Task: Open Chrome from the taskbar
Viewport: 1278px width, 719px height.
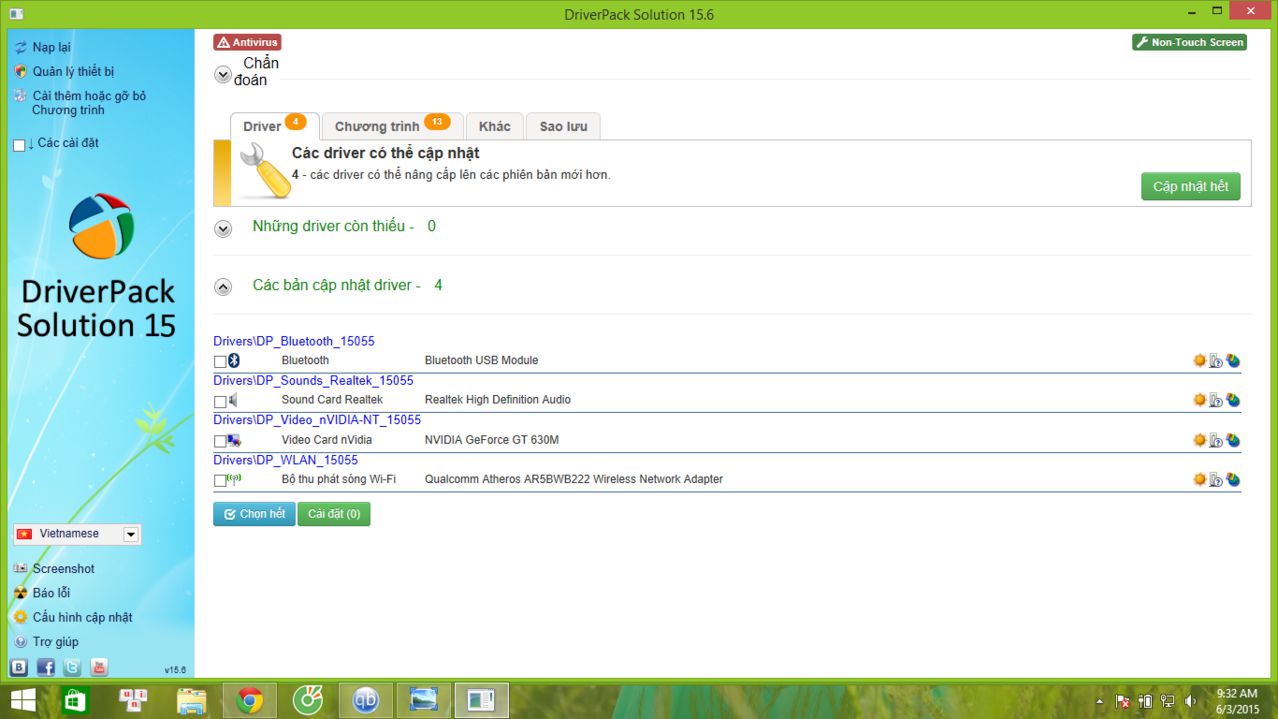Action: pyautogui.click(x=250, y=700)
